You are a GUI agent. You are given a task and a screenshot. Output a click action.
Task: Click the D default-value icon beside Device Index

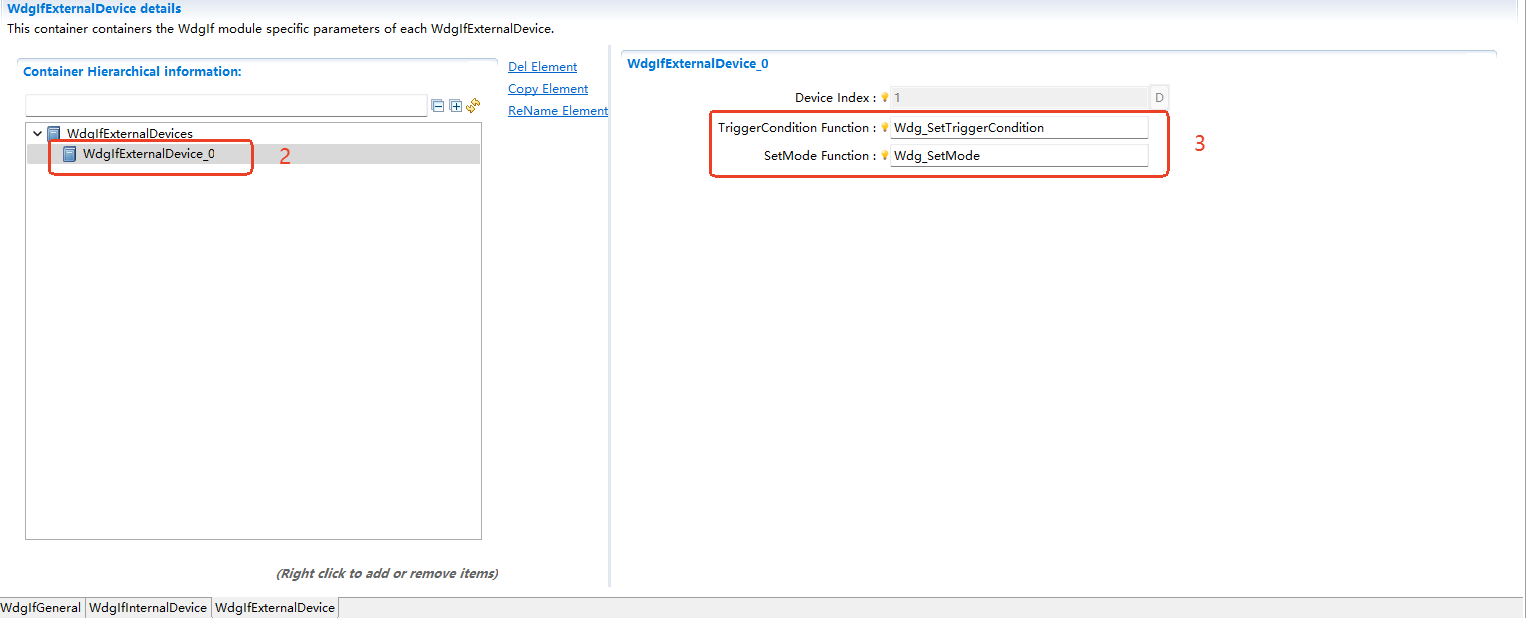pos(1159,97)
